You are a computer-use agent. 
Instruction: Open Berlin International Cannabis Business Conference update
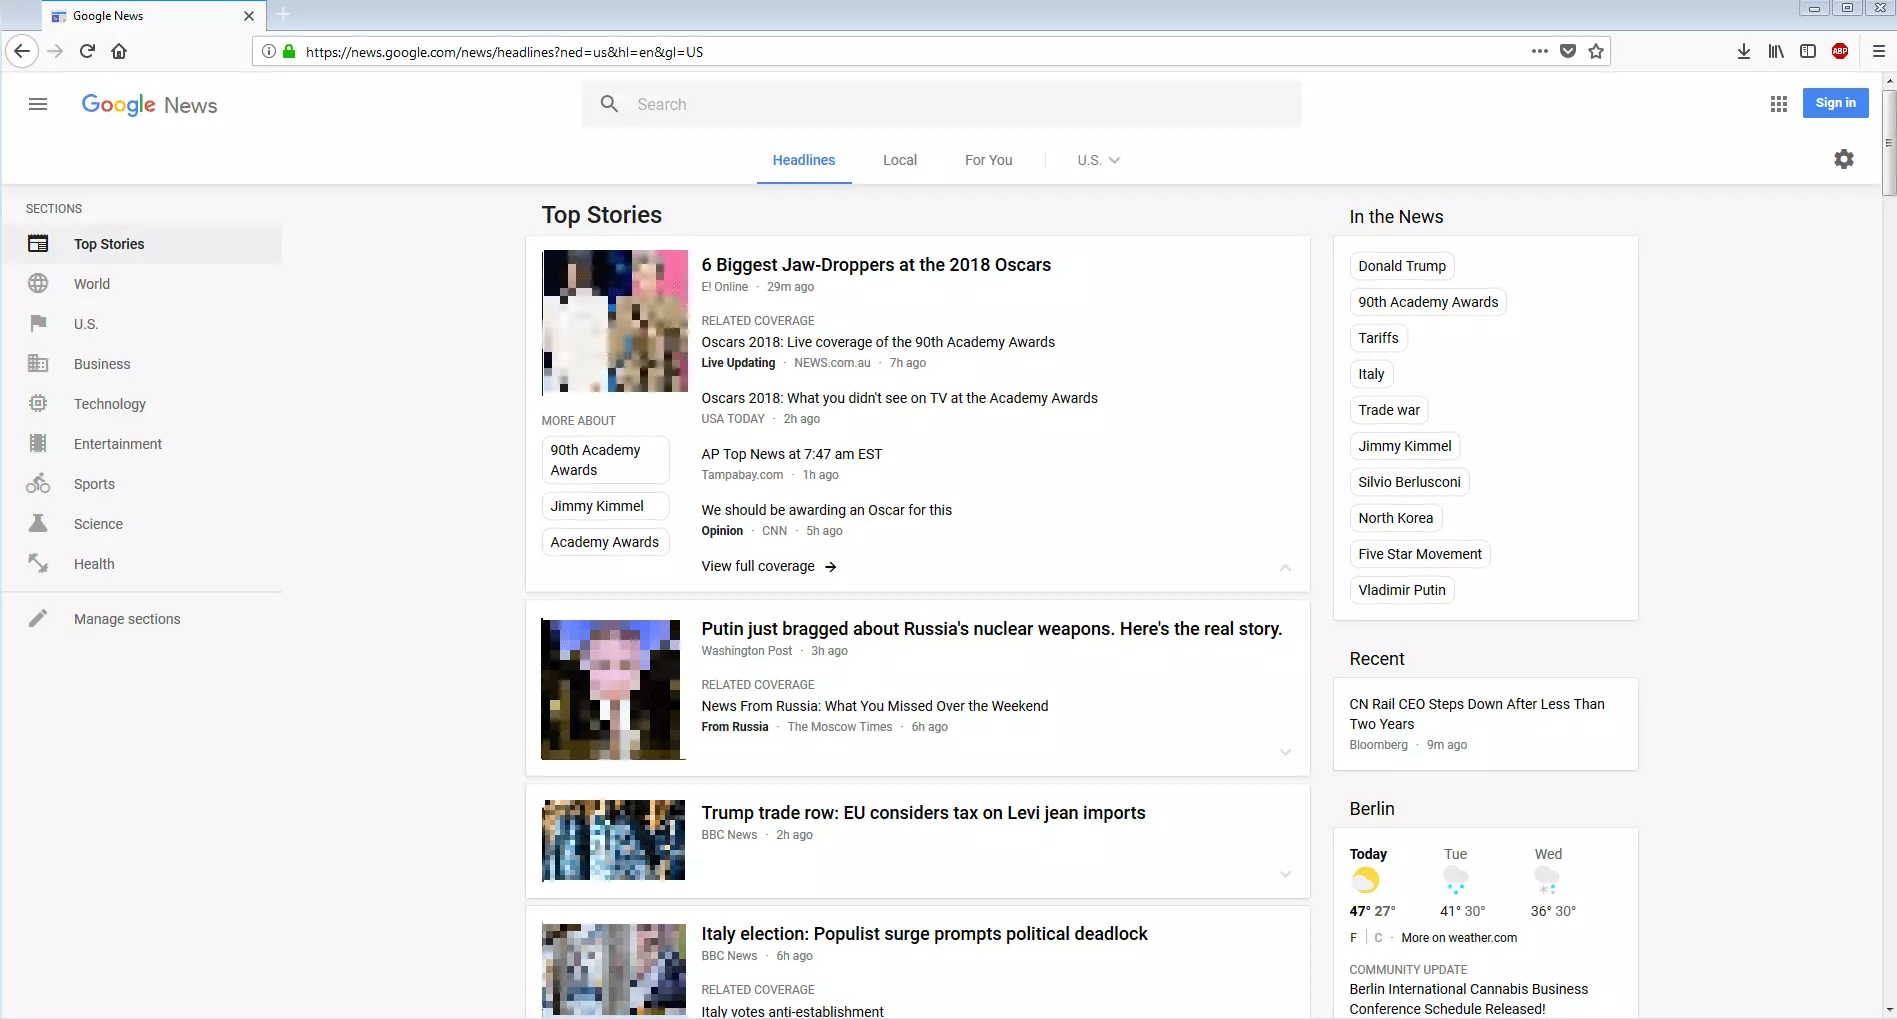click(1468, 999)
